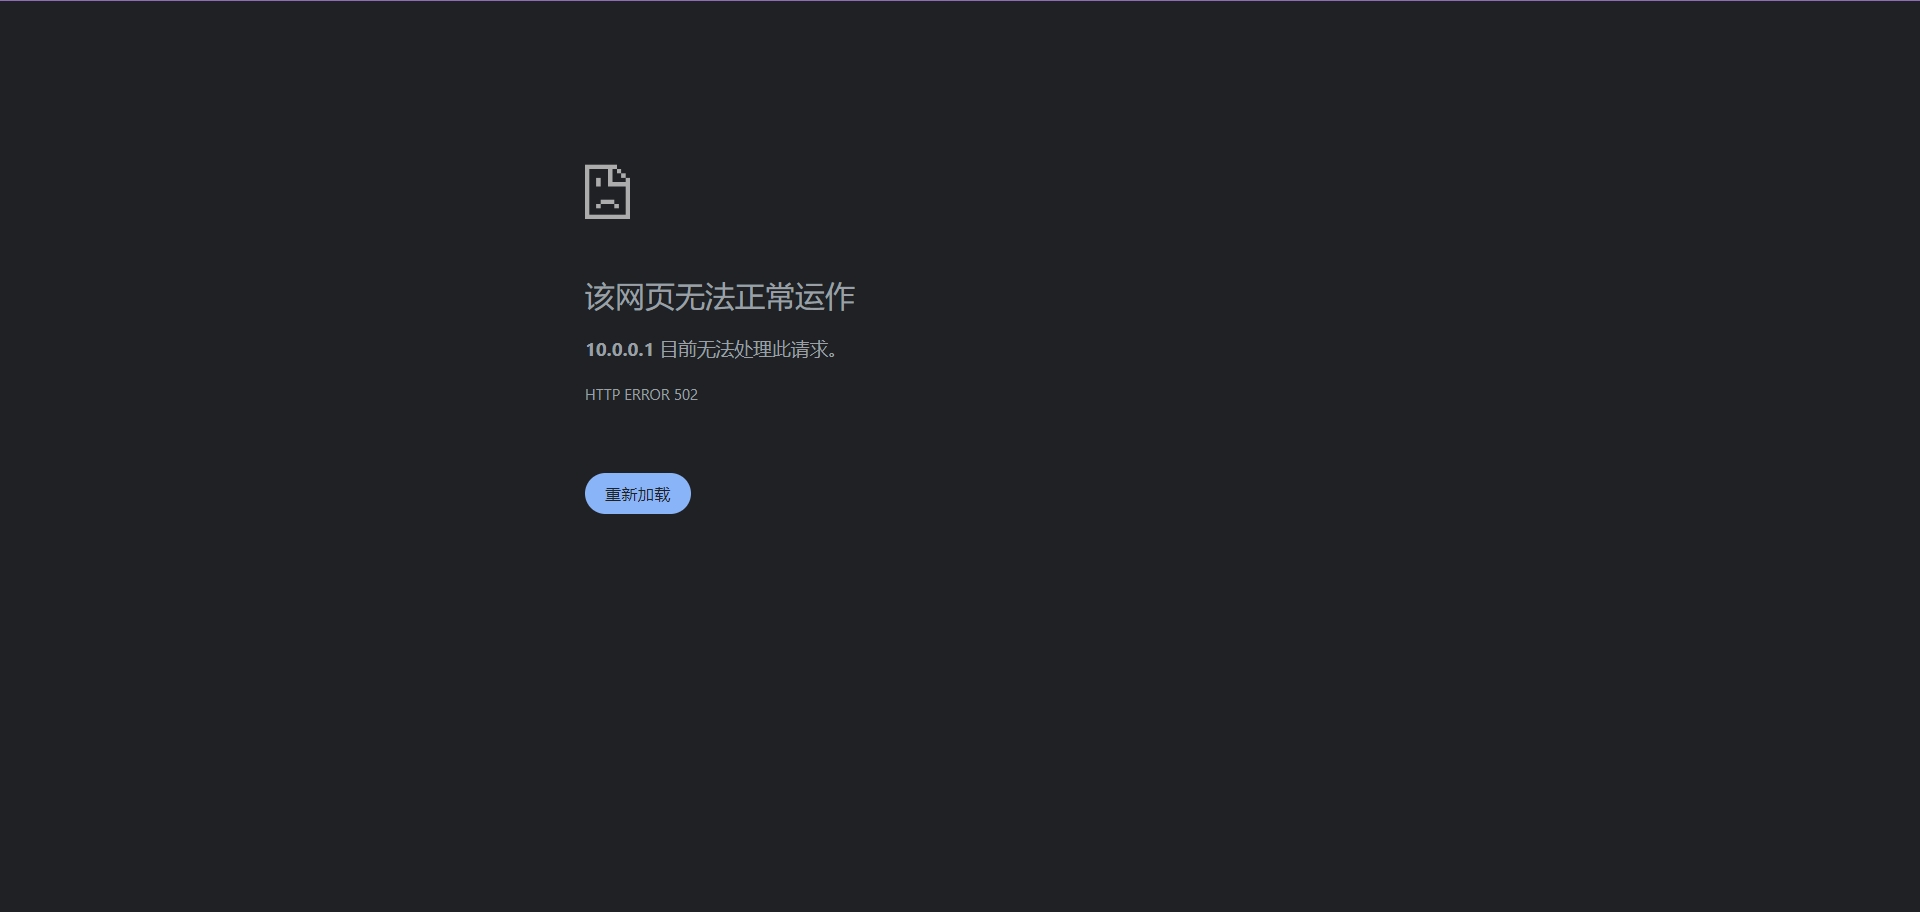Click the 该网页 characters in heading

coord(630,296)
